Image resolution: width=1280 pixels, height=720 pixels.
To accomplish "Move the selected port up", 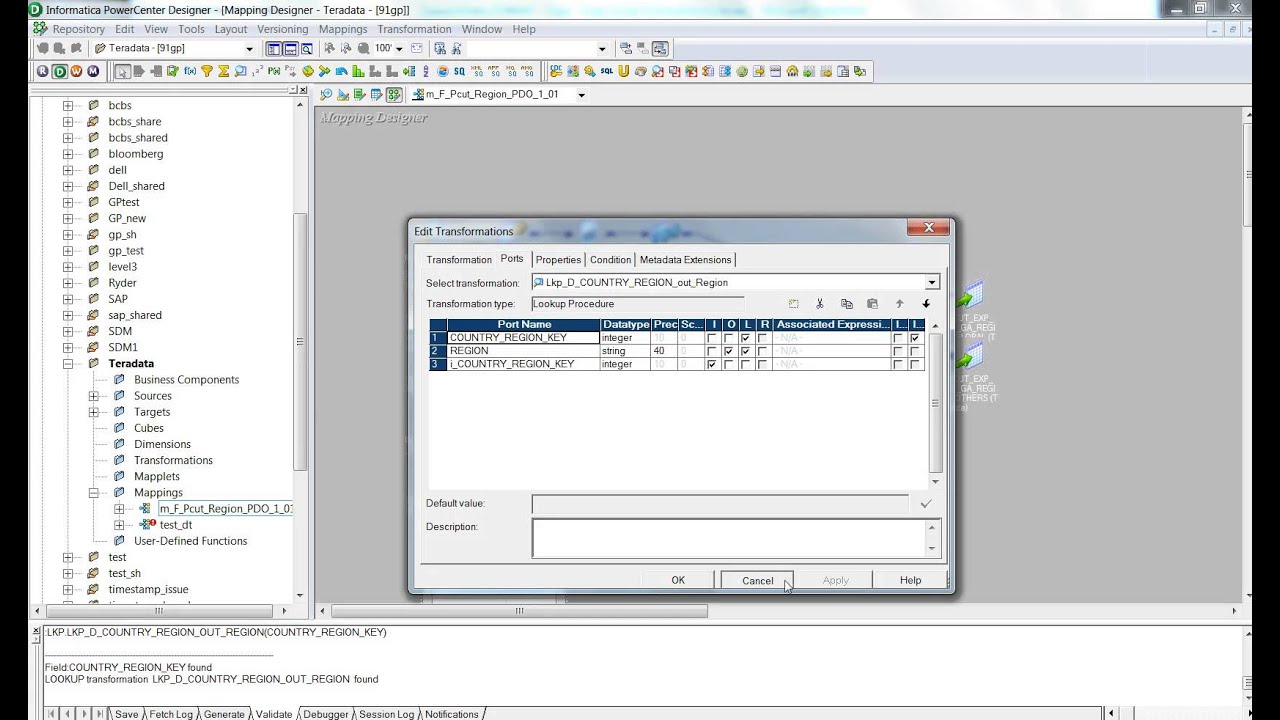I will (x=899, y=304).
